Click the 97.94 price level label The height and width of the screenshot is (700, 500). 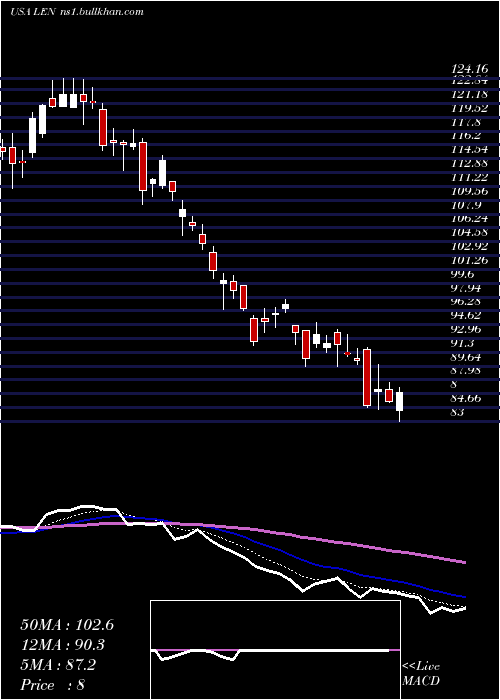tap(467, 288)
